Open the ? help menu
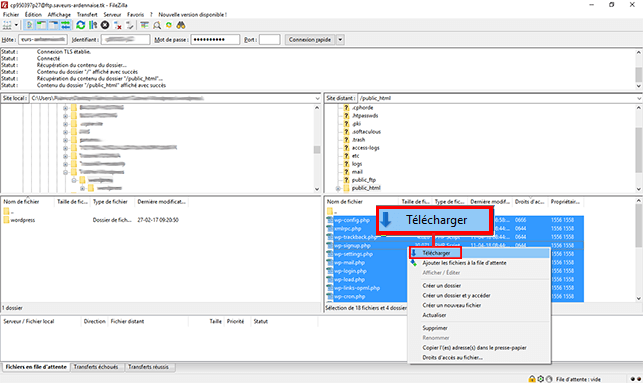 click(x=151, y=14)
